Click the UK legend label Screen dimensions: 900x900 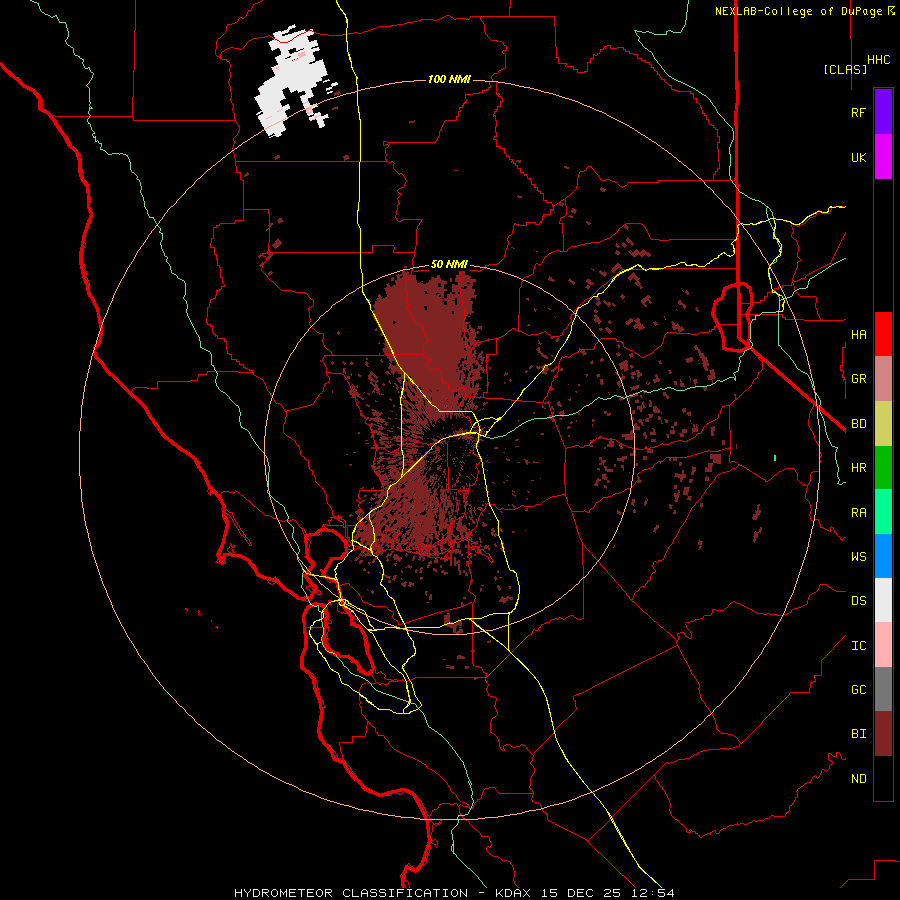point(858,157)
